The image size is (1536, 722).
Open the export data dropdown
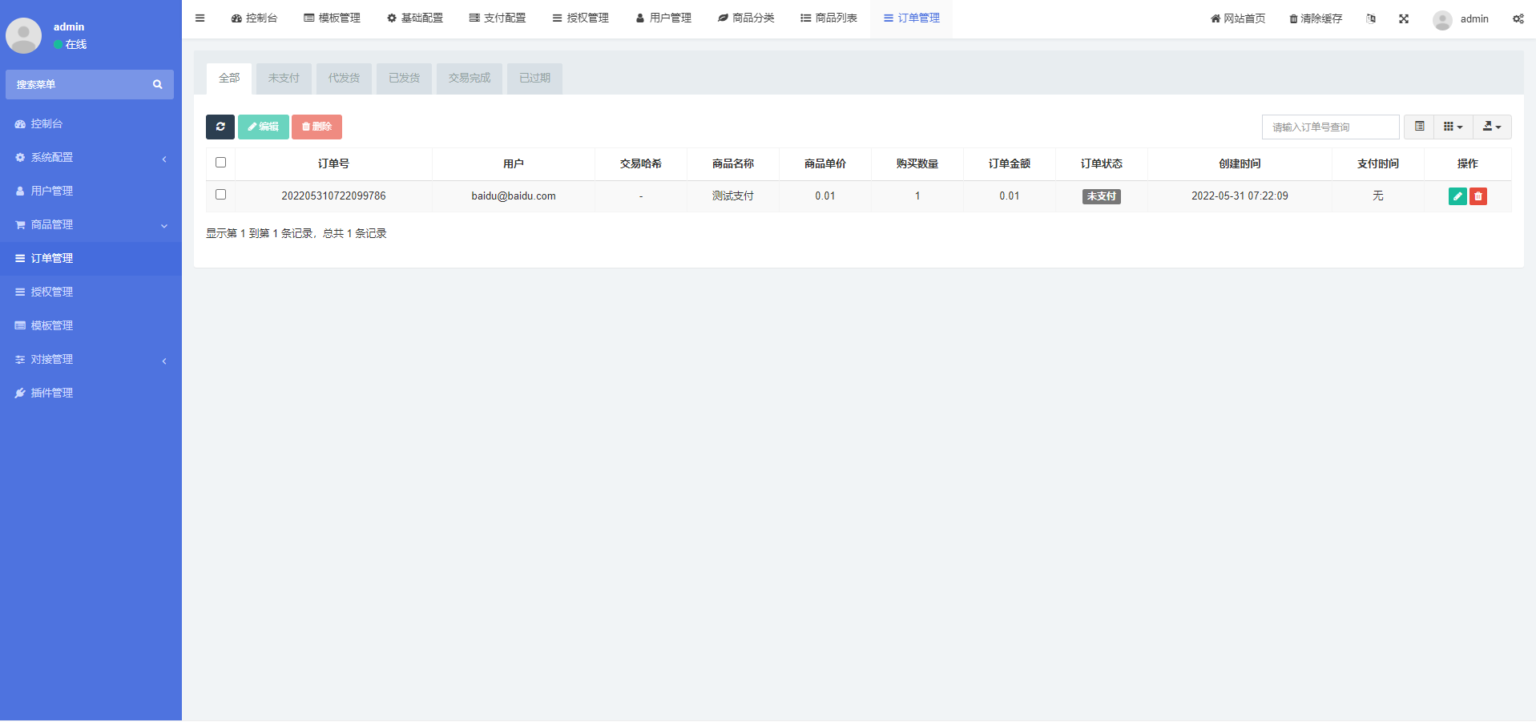tap(1492, 127)
